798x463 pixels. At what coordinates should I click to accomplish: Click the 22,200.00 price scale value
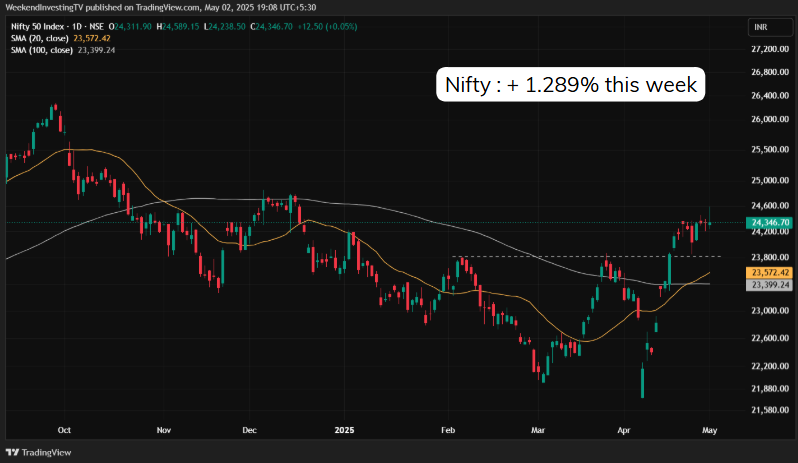point(770,366)
